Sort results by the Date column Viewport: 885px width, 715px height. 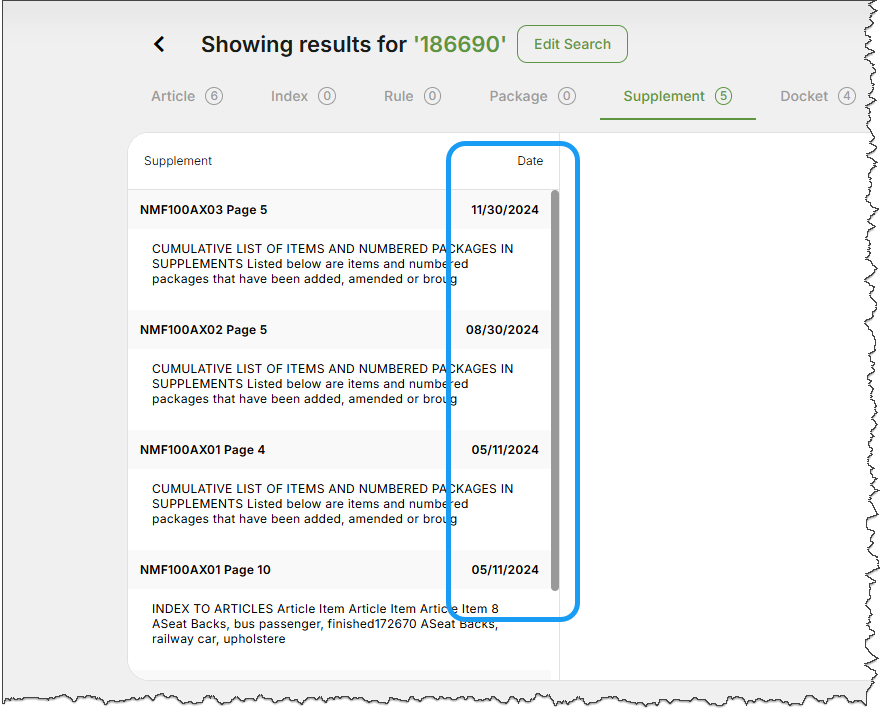pos(530,161)
